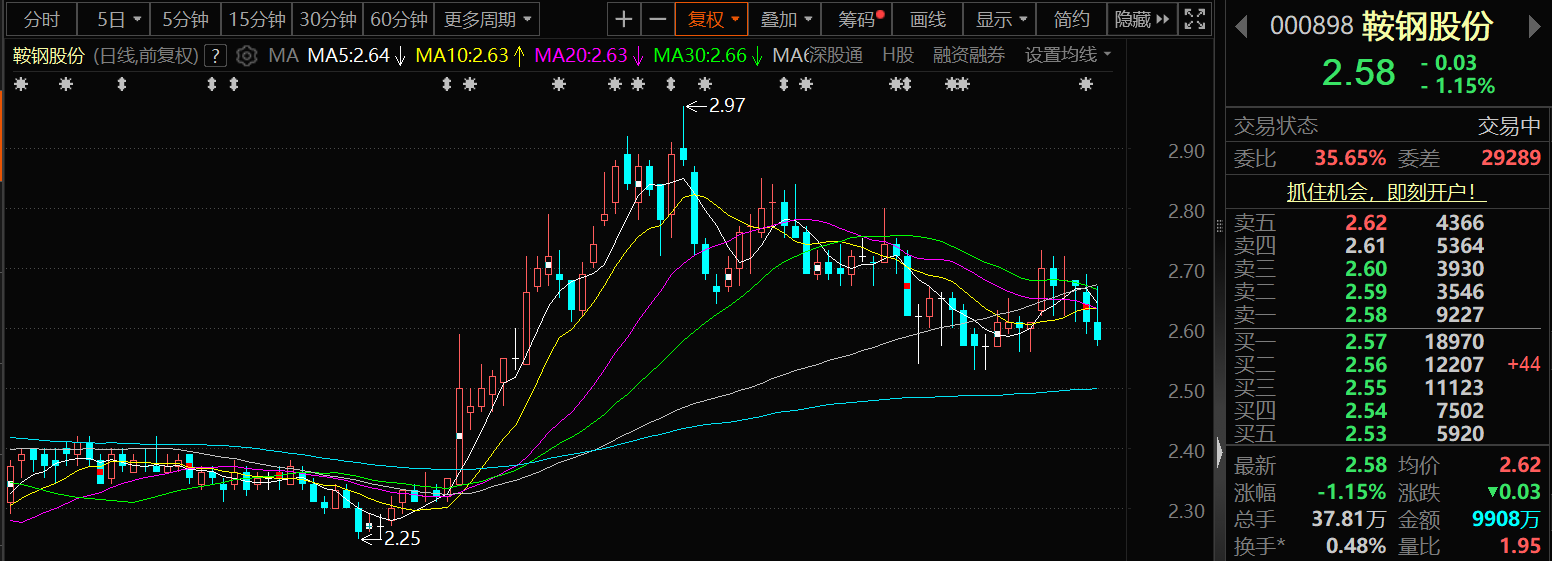Toggle the 筹码 chip distribution view
The image size is (1552, 561).
click(x=862, y=19)
